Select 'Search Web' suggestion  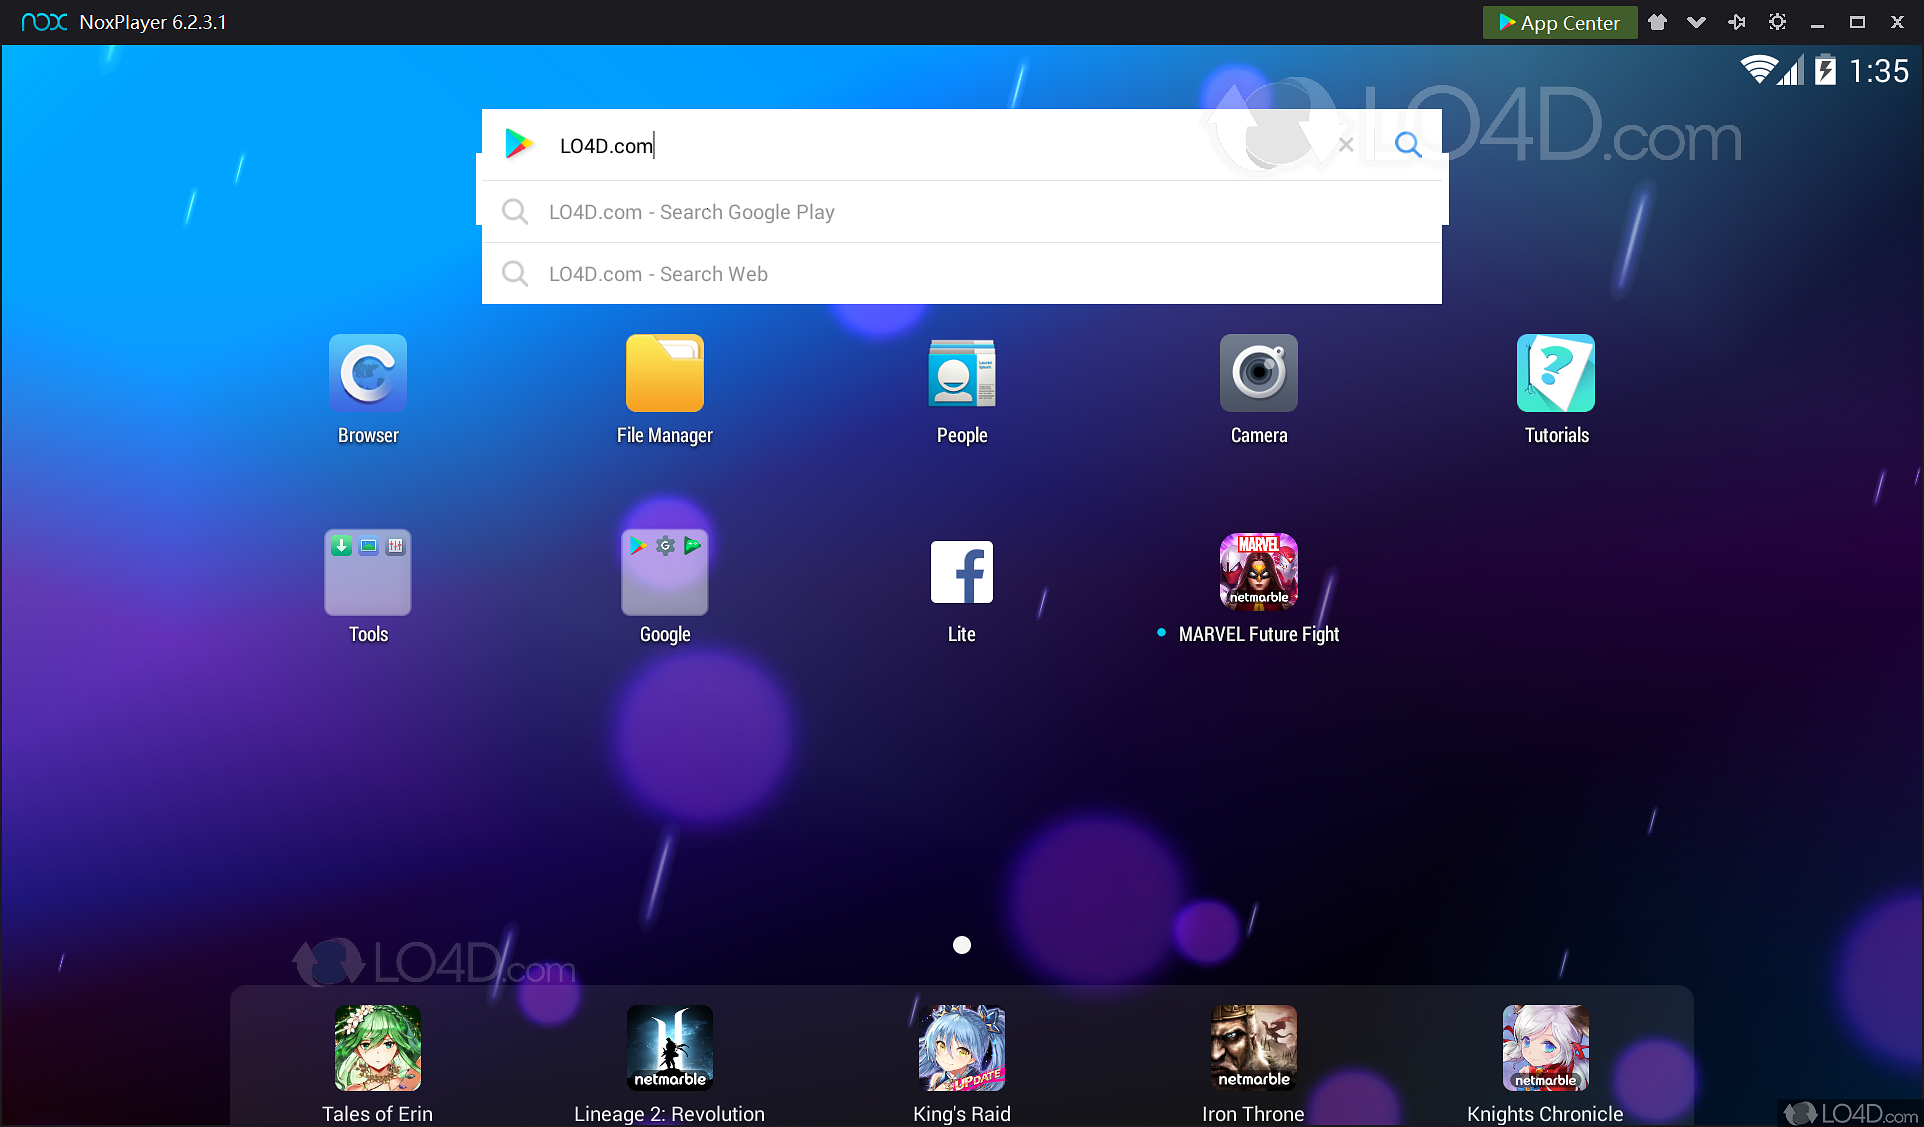tap(658, 274)
